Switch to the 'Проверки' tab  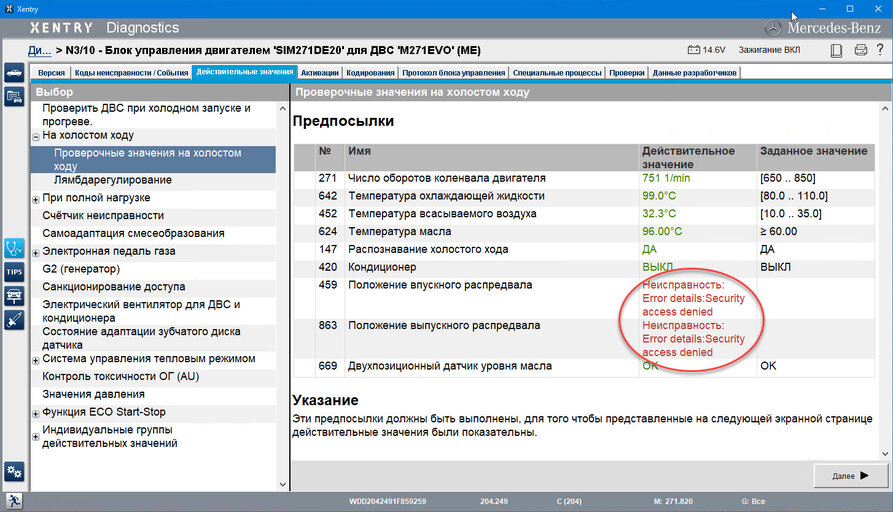point(626,72)
